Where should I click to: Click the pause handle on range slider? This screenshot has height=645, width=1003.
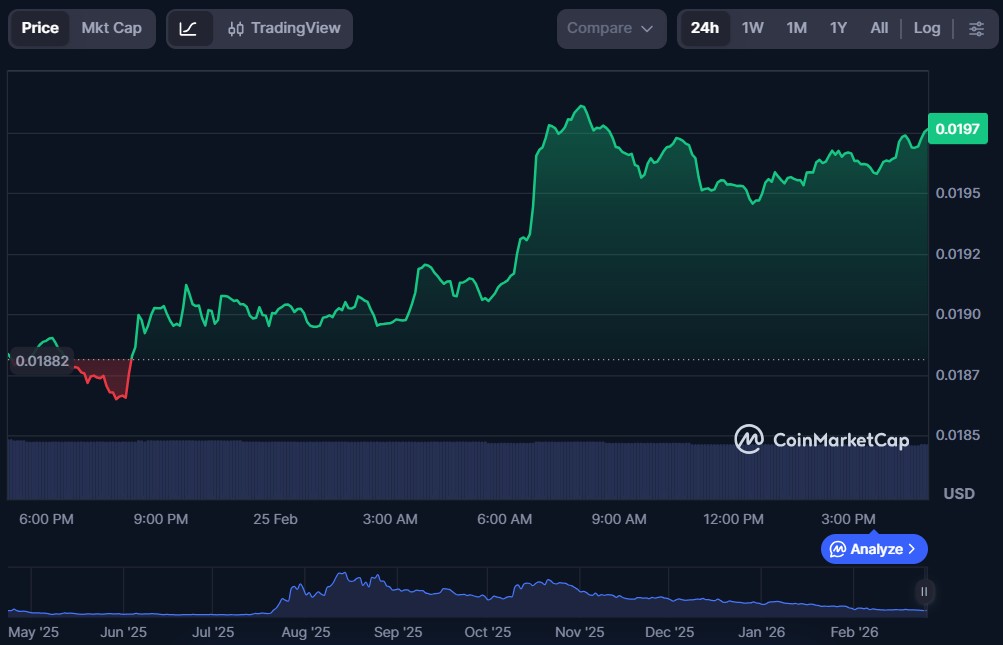(x=924, y=592)
